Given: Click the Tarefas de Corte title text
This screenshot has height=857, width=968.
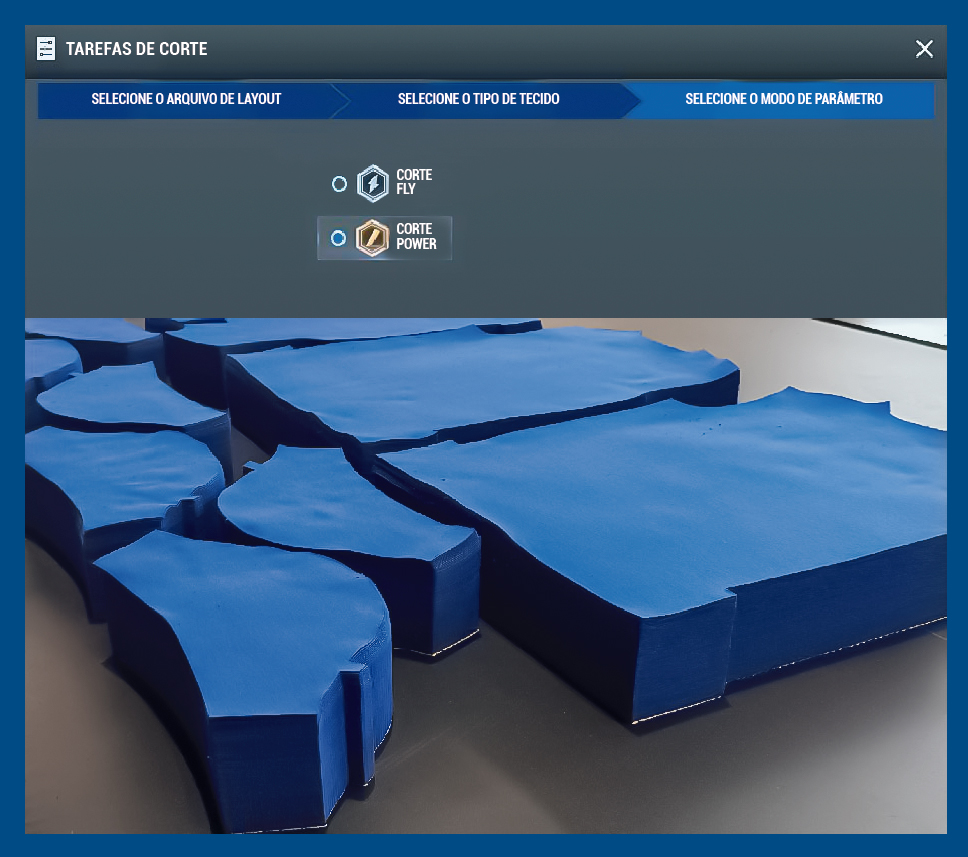Looking at the screenshot, I should point(136,48).
